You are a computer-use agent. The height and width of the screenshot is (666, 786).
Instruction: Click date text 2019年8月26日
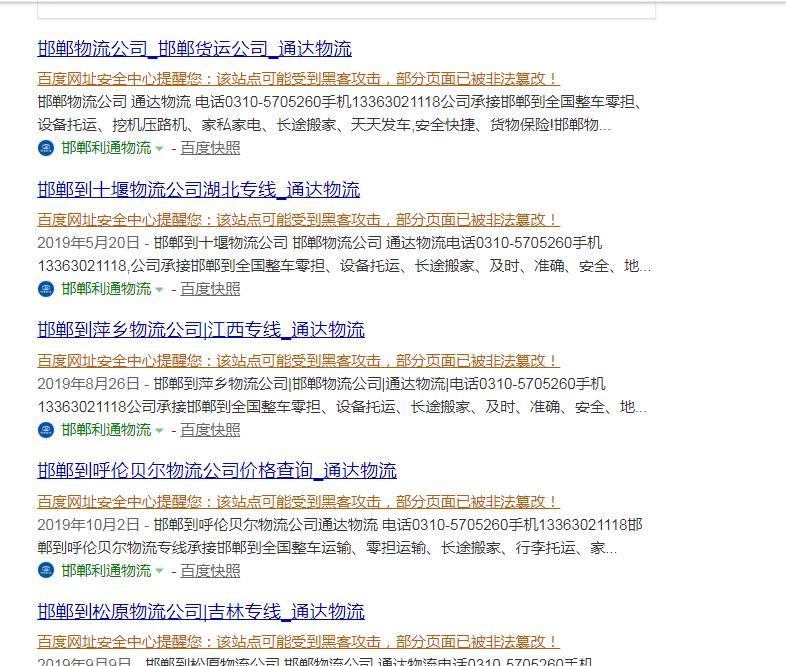pyautogui.click(x=88, y=383)
